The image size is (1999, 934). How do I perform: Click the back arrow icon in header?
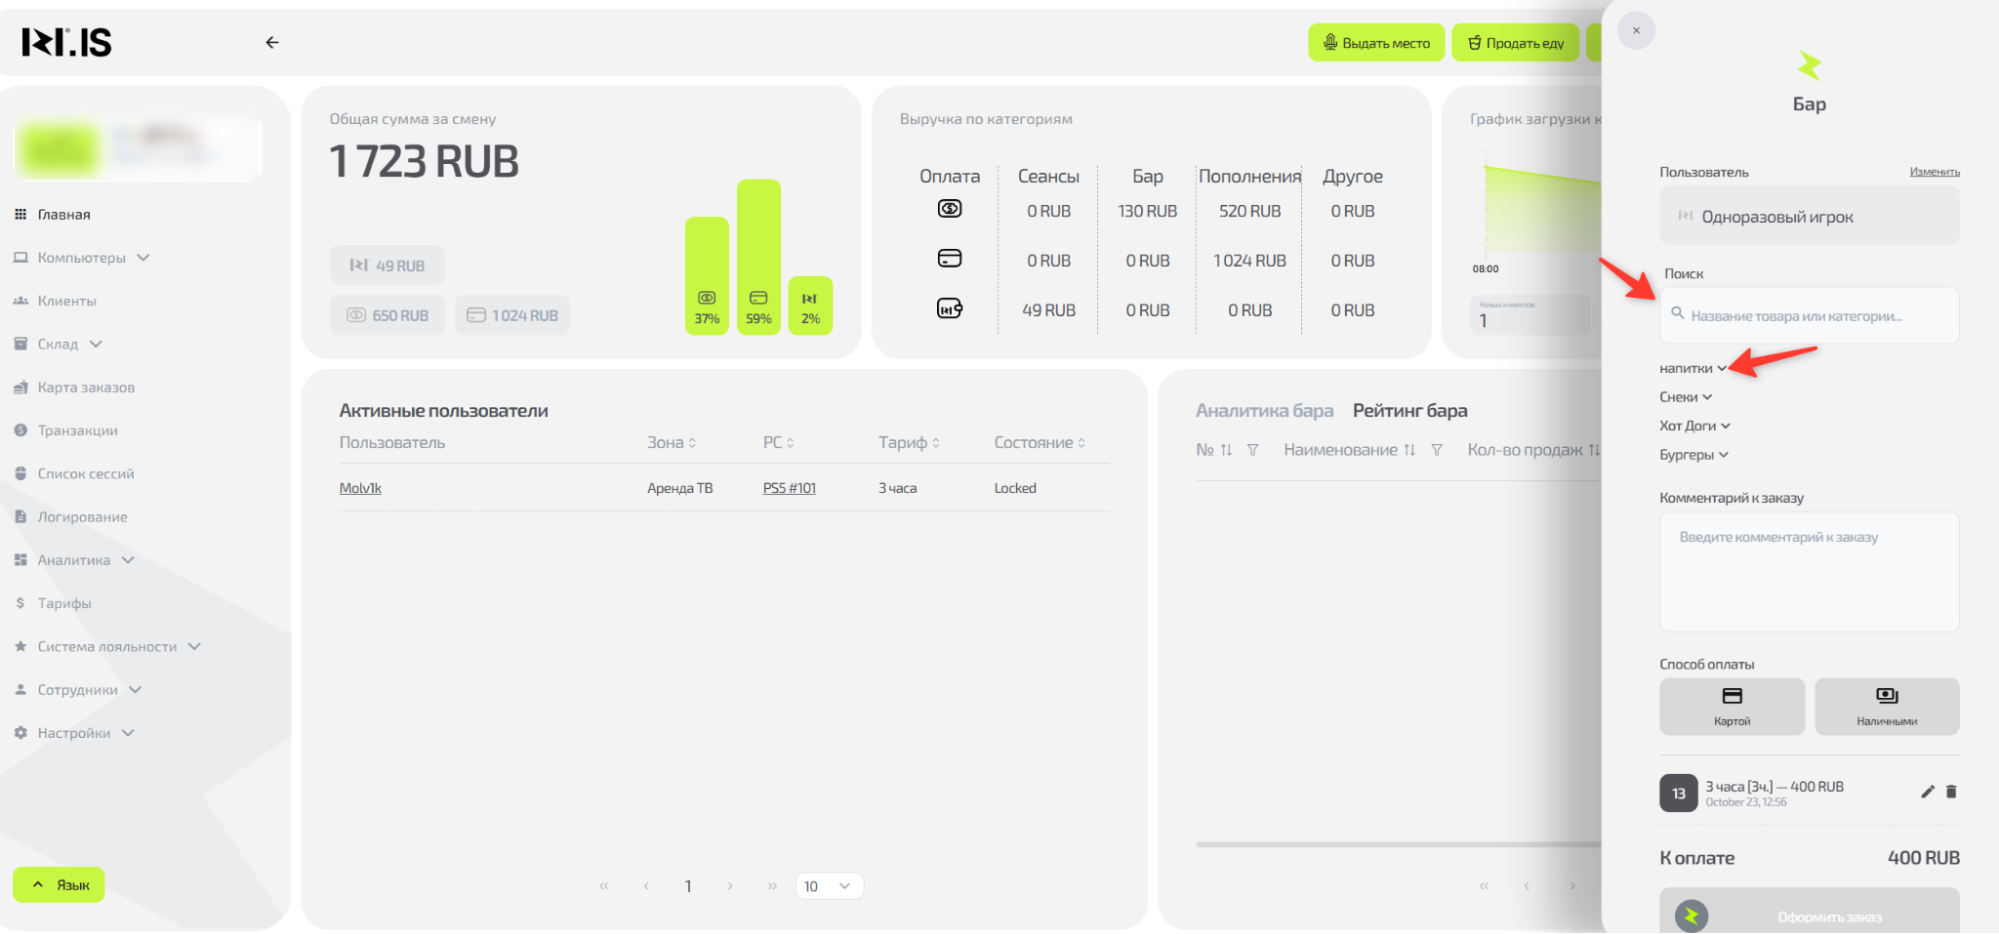272,42
